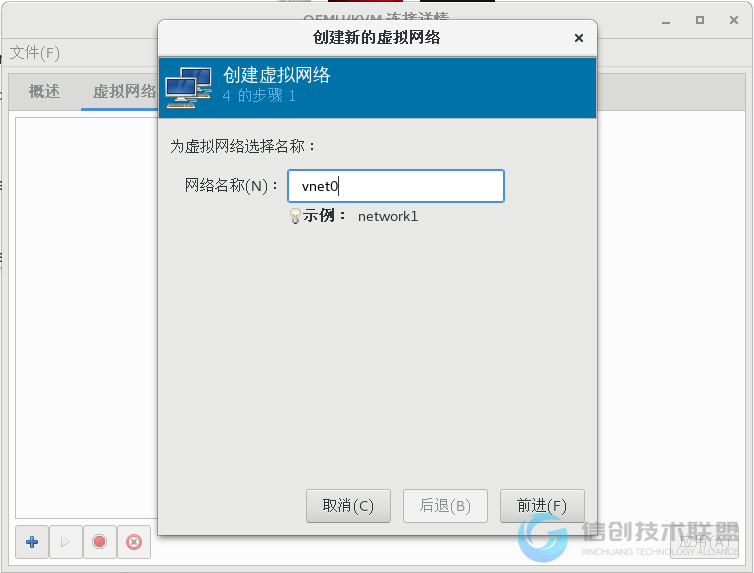
Task: Click the 前进(F) forward button
Action: pos(542,506)
